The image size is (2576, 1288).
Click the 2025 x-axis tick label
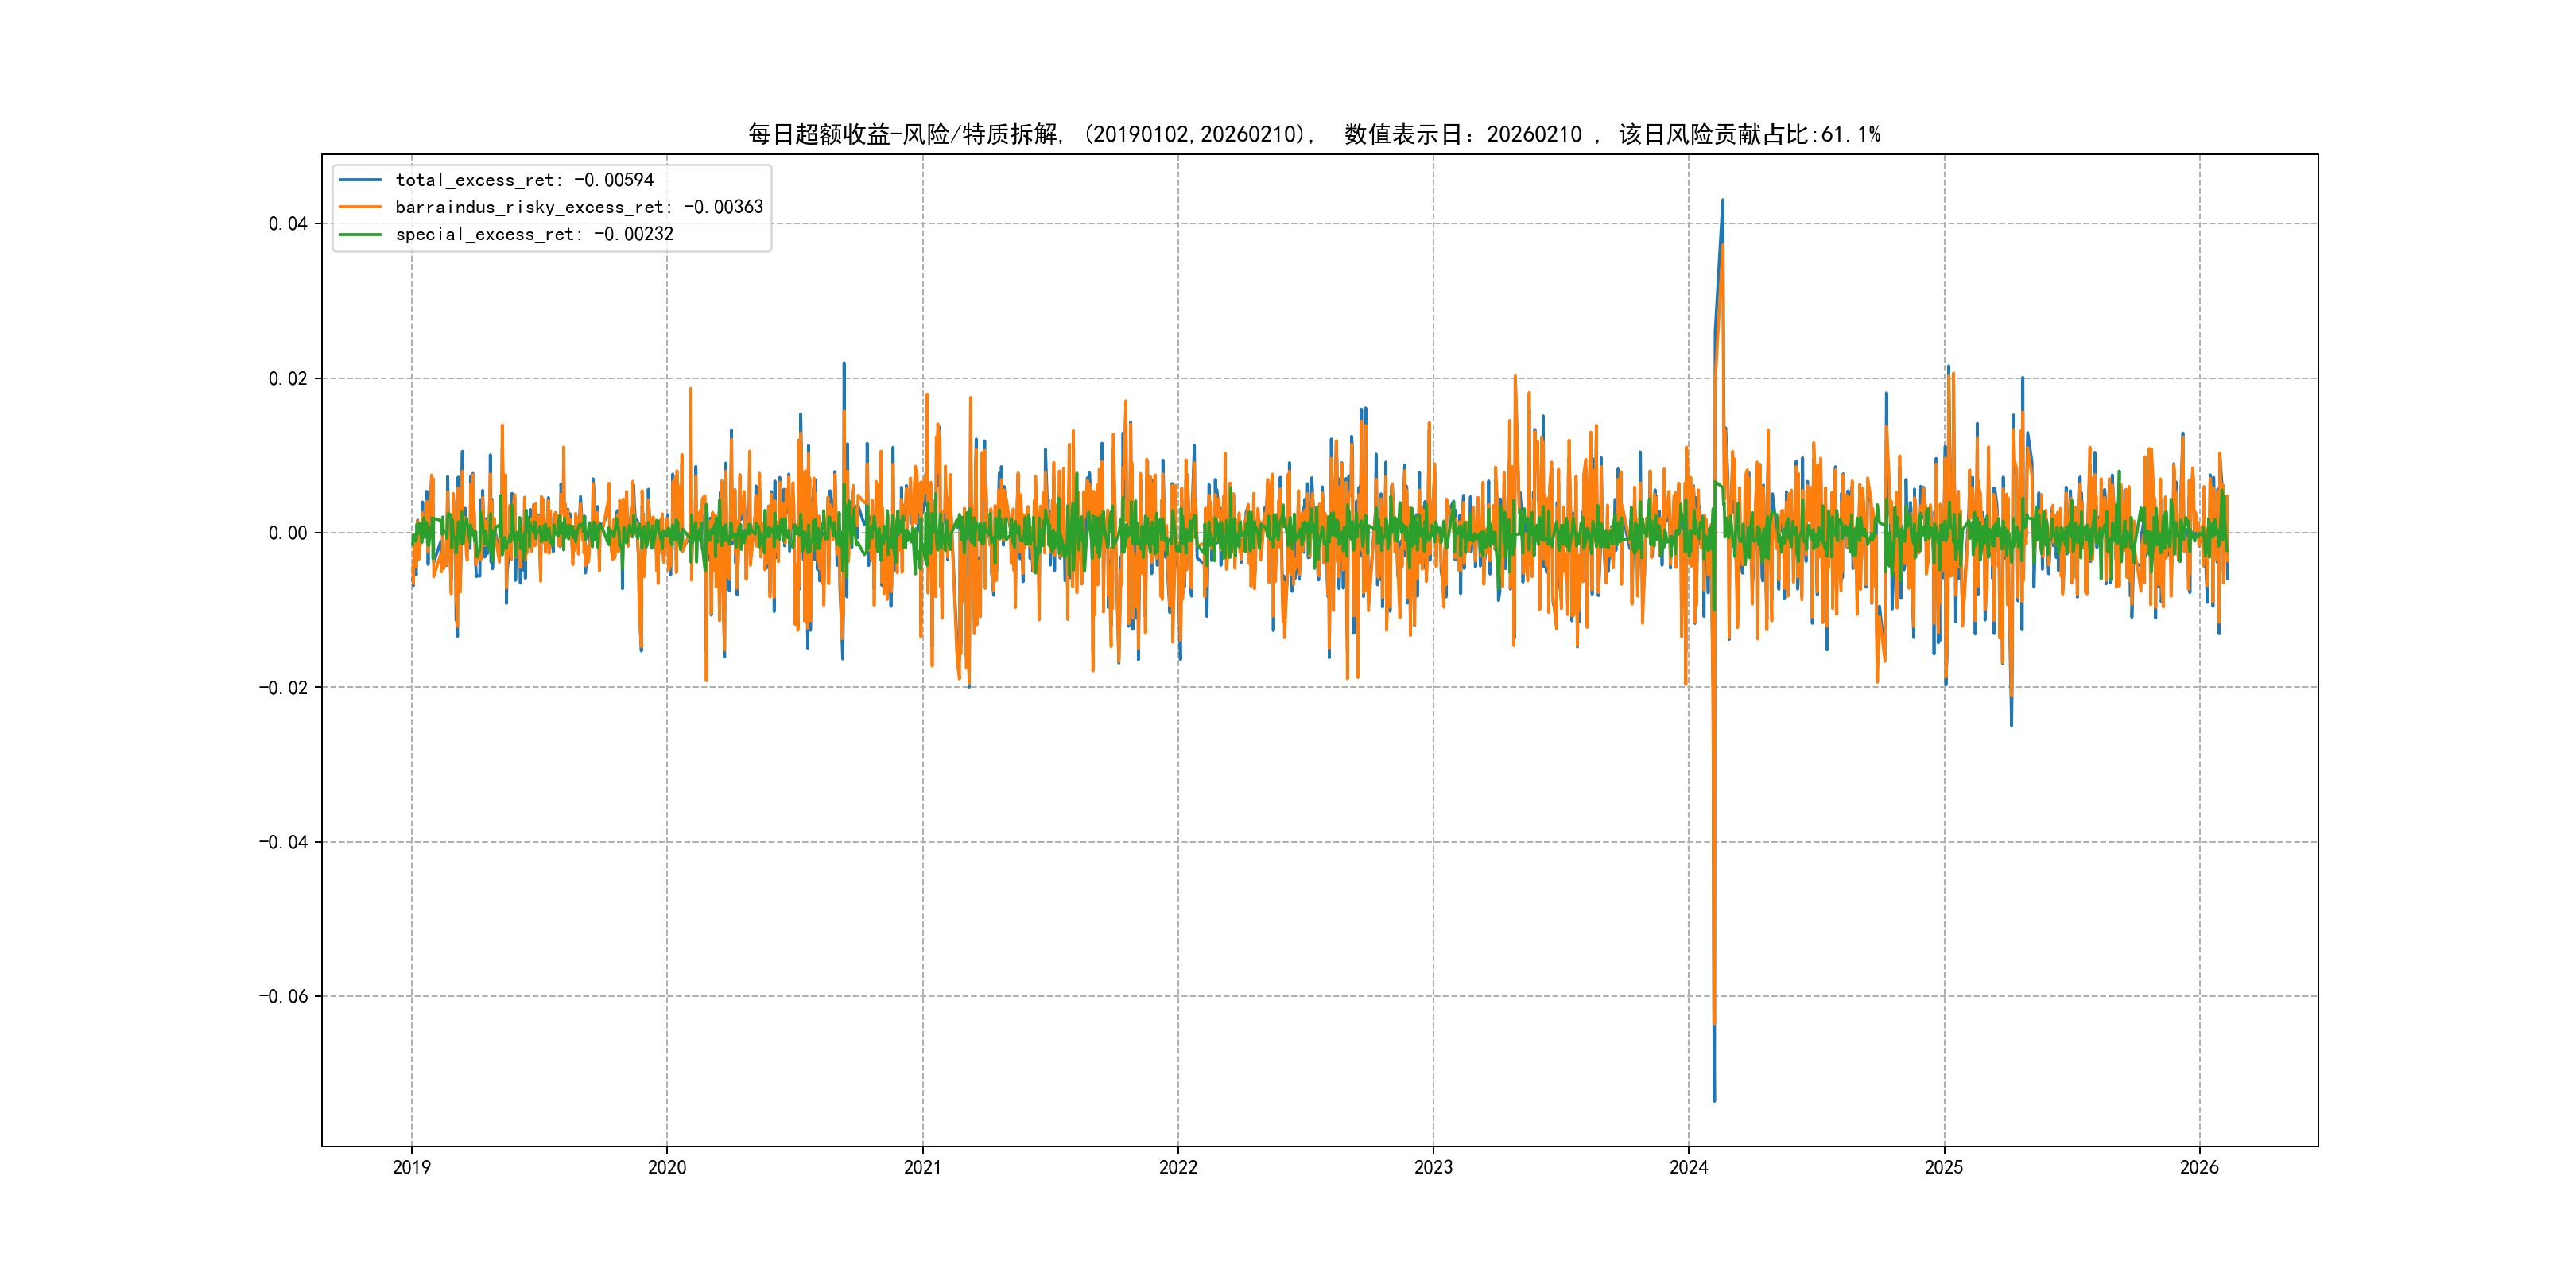[1944, 1167]
